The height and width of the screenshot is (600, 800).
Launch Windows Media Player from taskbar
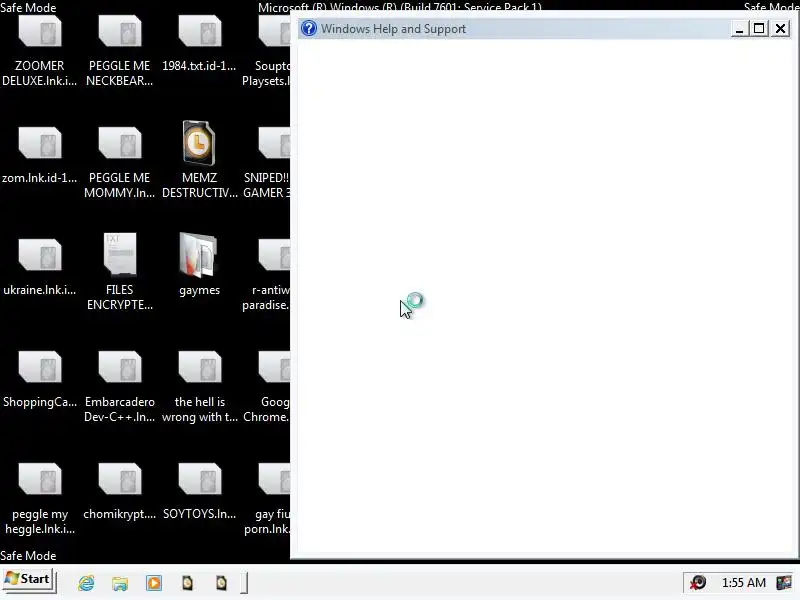pos(154,583)
